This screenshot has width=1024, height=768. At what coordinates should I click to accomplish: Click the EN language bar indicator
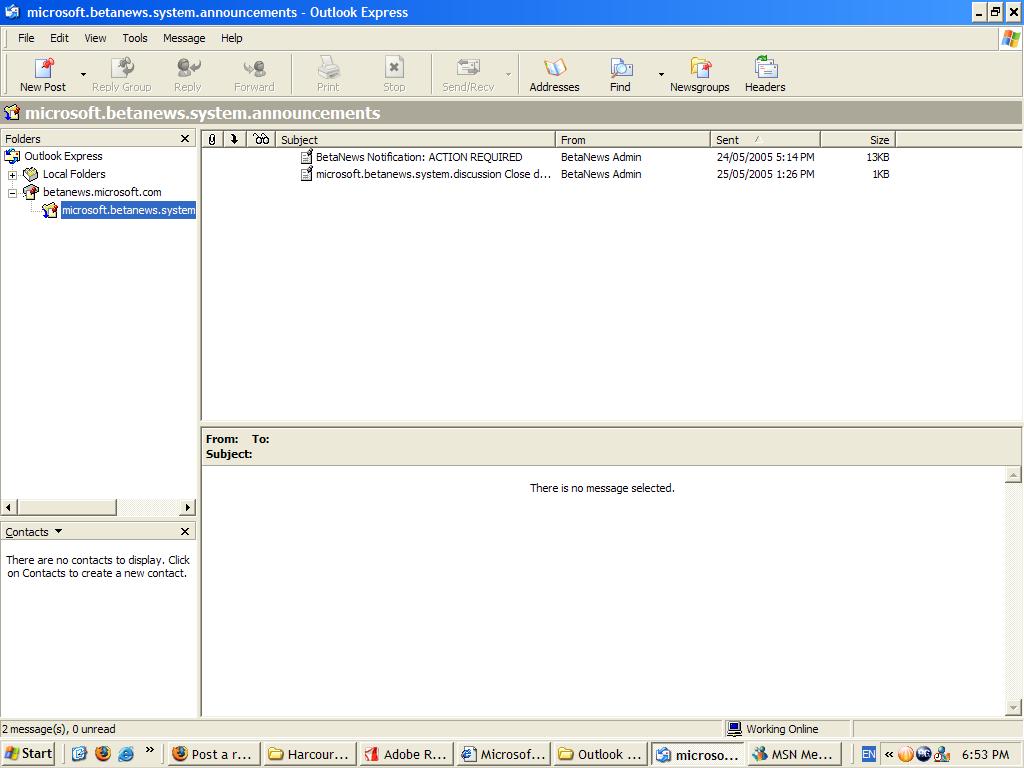(x=869, y=754)
